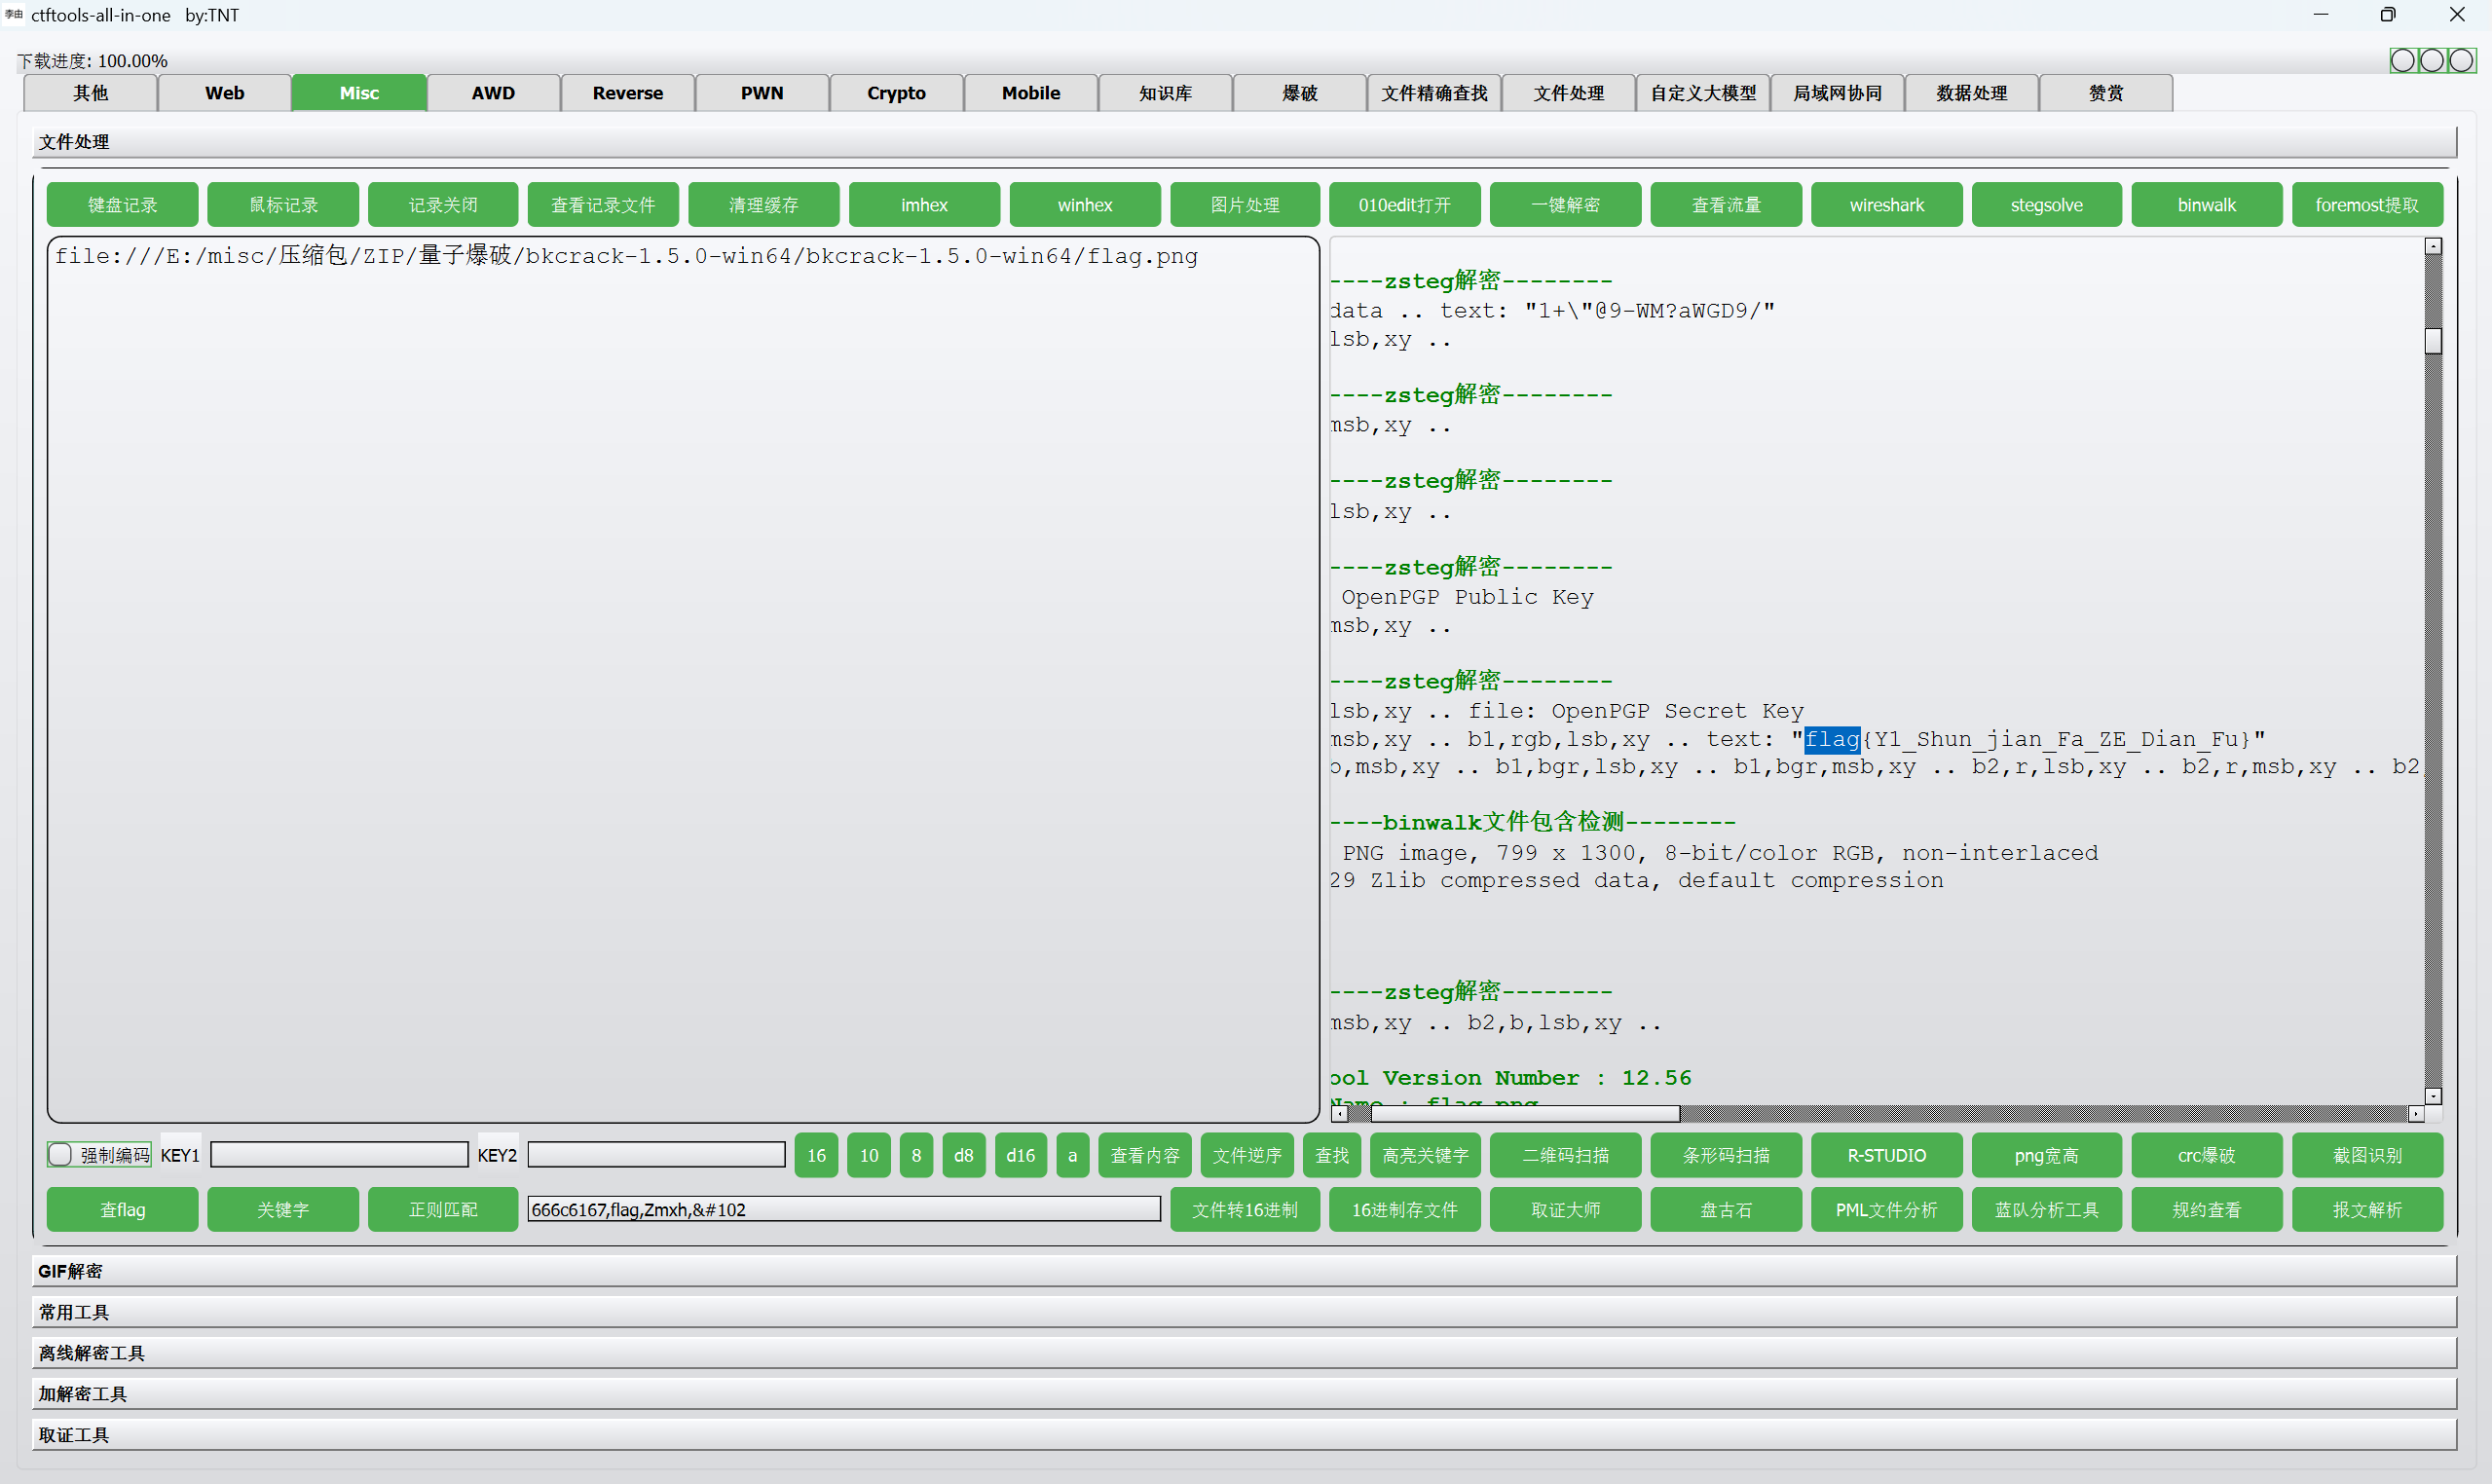Image resolution: width=2492 pixels, height=1484 pixels.
Task: Switch to the Crypto tab
Action: (x=896, y=93)
